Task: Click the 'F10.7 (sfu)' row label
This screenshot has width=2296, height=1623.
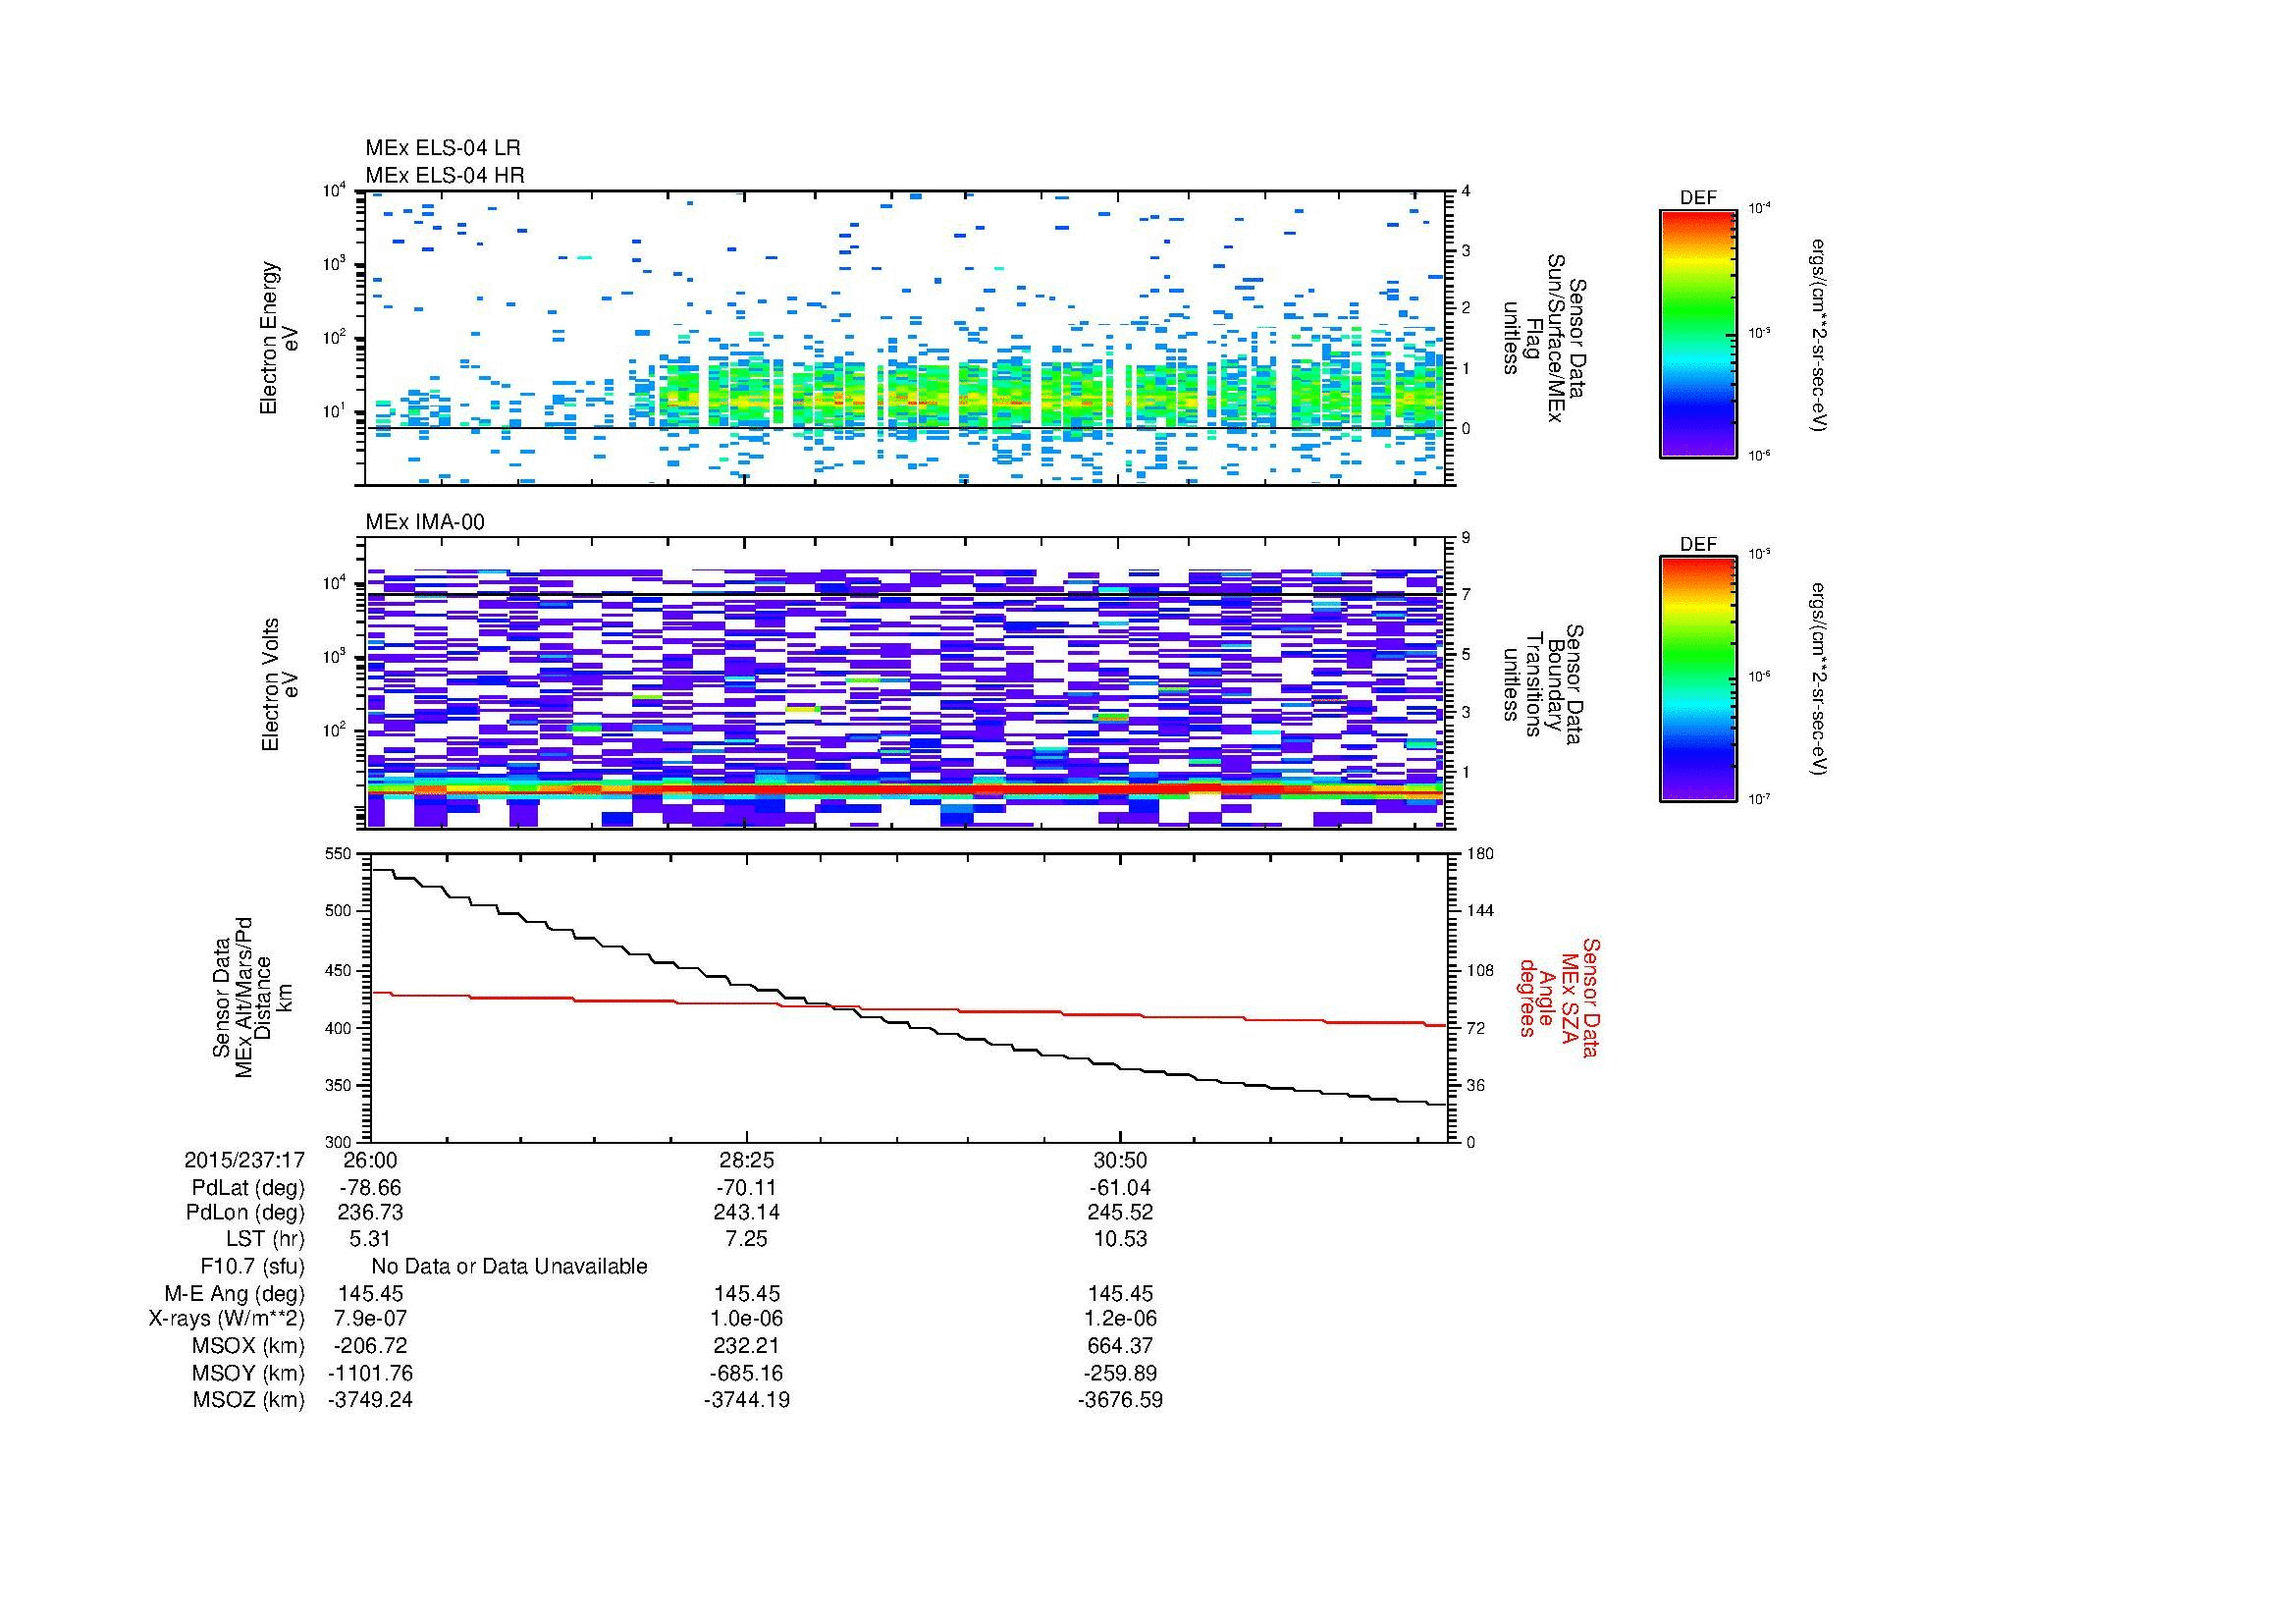Action: (x=252, y=1267)
